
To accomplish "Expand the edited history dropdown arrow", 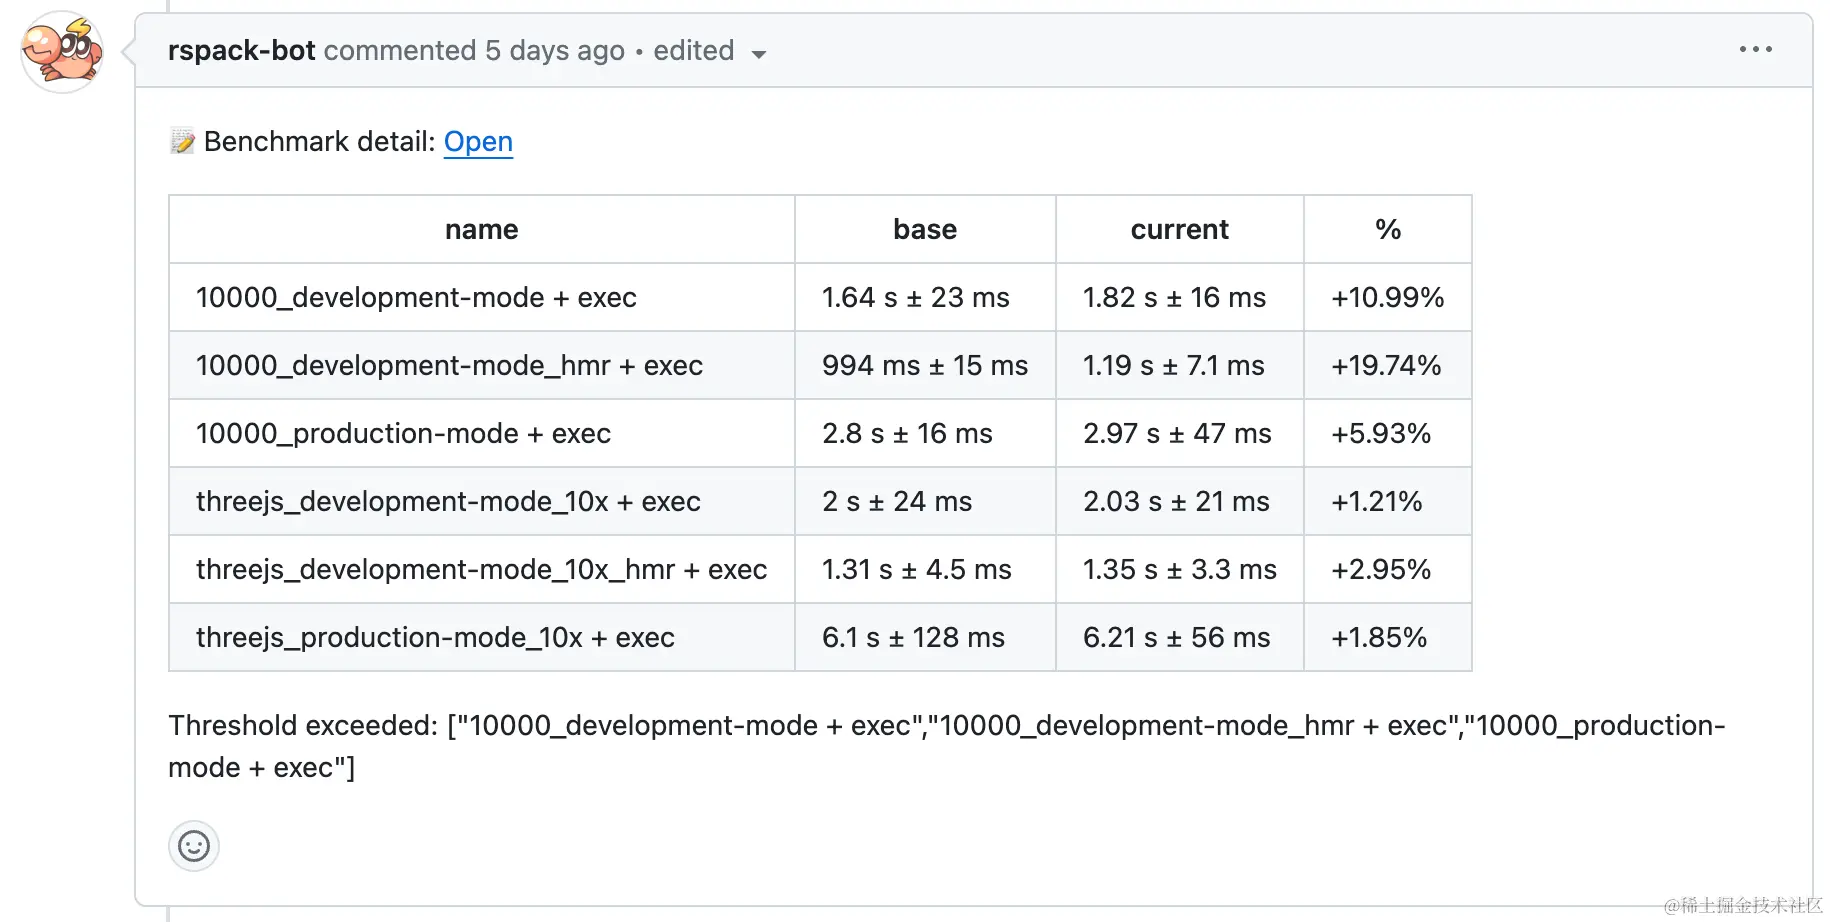I will coord(759,54).
